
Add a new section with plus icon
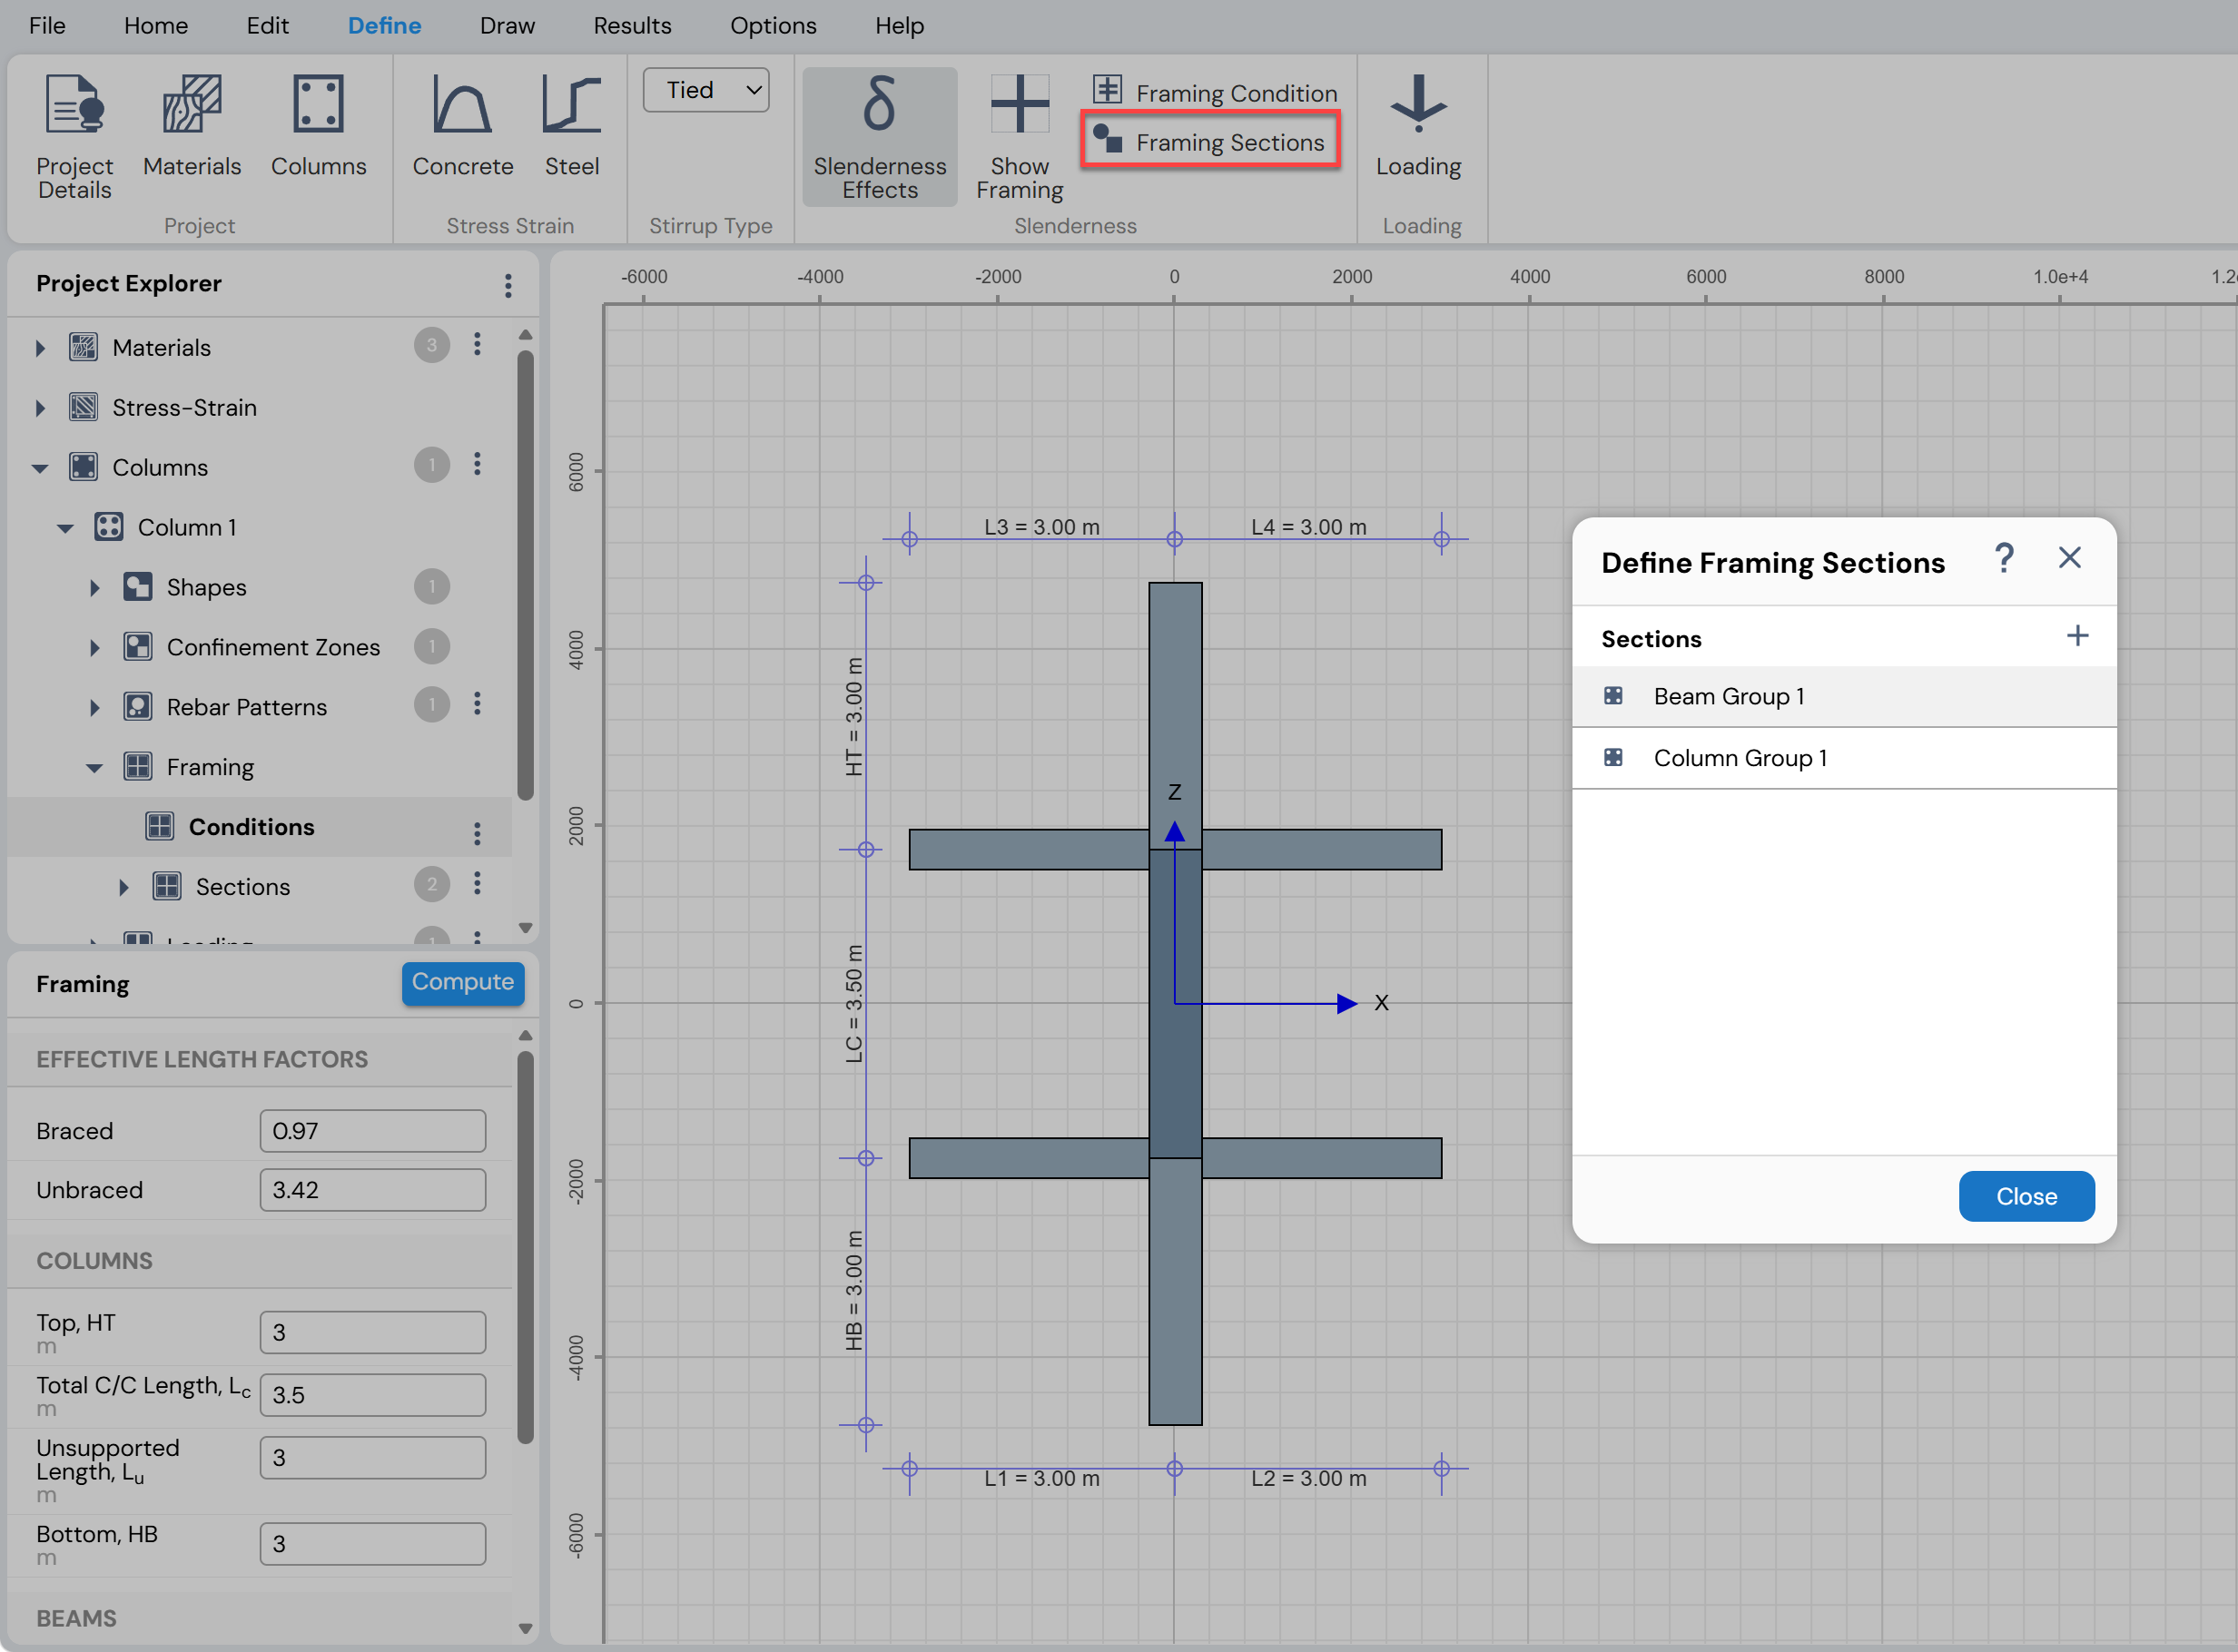[2077, 636]
